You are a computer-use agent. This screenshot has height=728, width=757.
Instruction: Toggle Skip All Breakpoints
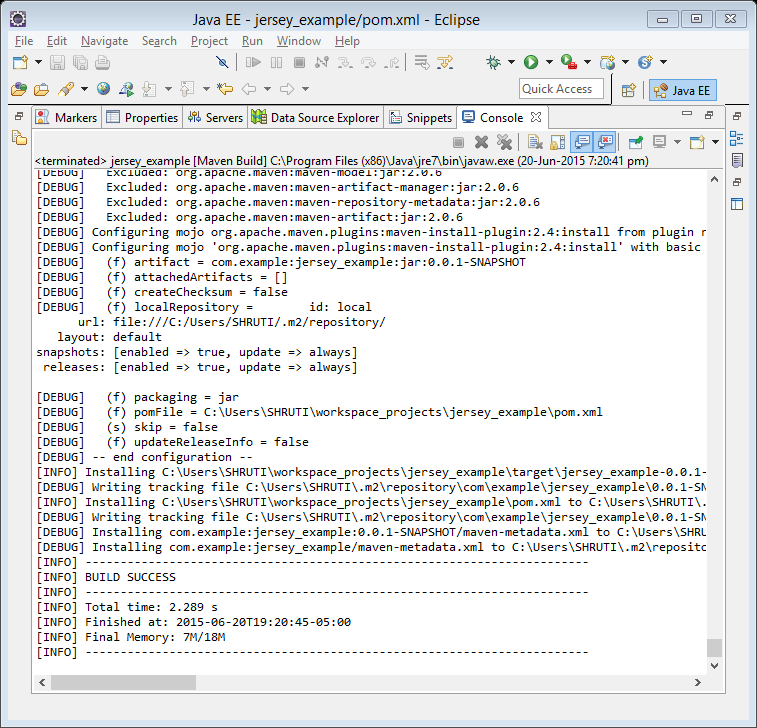pos(222,62)
